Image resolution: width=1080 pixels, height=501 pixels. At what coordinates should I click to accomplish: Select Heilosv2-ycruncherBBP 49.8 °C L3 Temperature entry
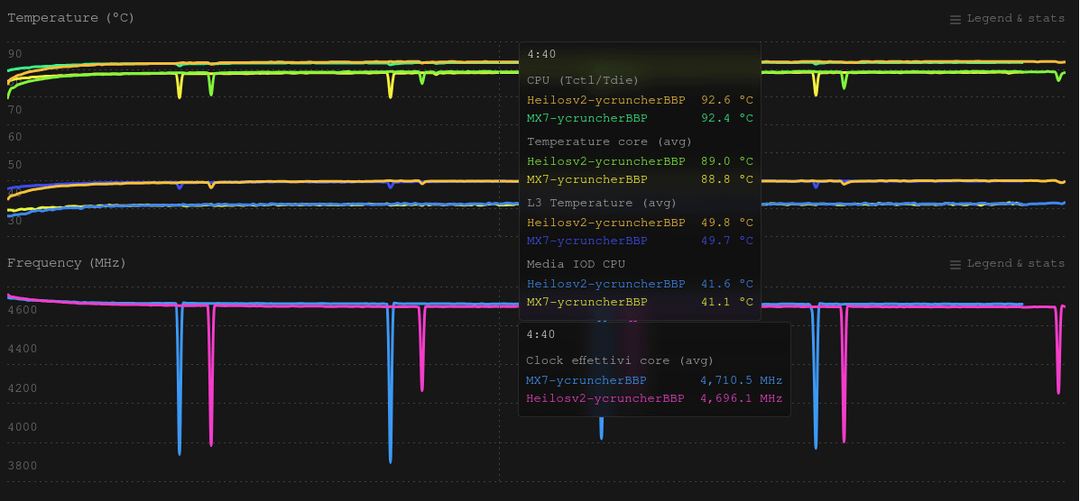pyautogui.click(x=606, y=223)
